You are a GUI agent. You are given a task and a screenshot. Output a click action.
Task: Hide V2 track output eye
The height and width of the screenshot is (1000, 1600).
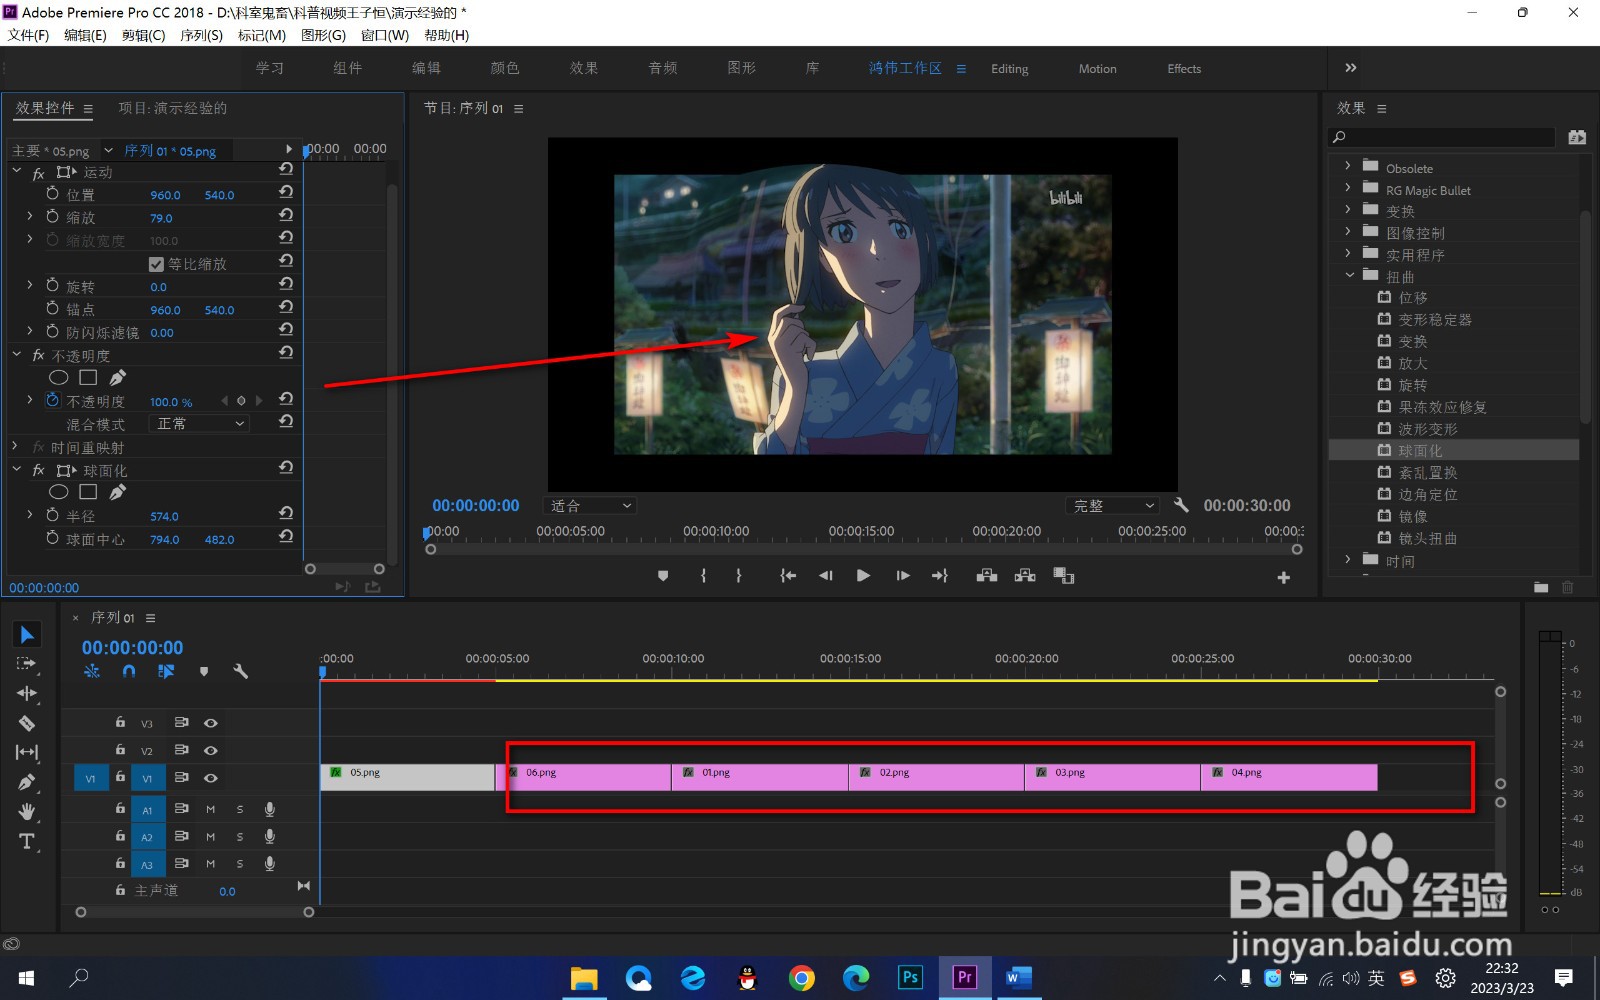pos(211,750)
